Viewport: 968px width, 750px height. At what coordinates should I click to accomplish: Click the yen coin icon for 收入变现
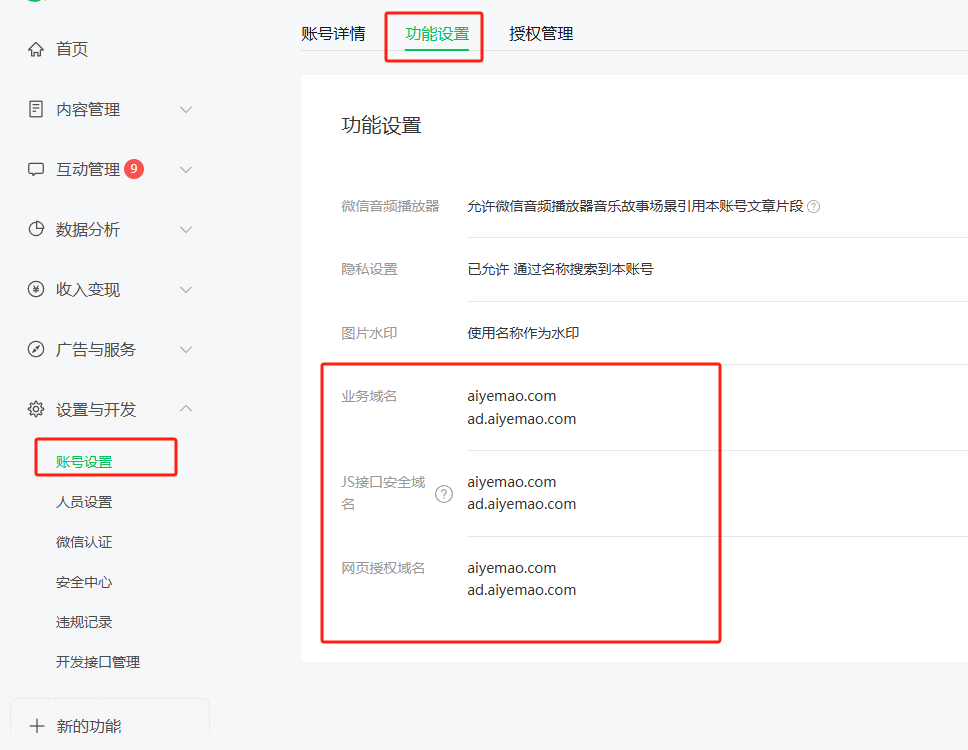point(36,289)
